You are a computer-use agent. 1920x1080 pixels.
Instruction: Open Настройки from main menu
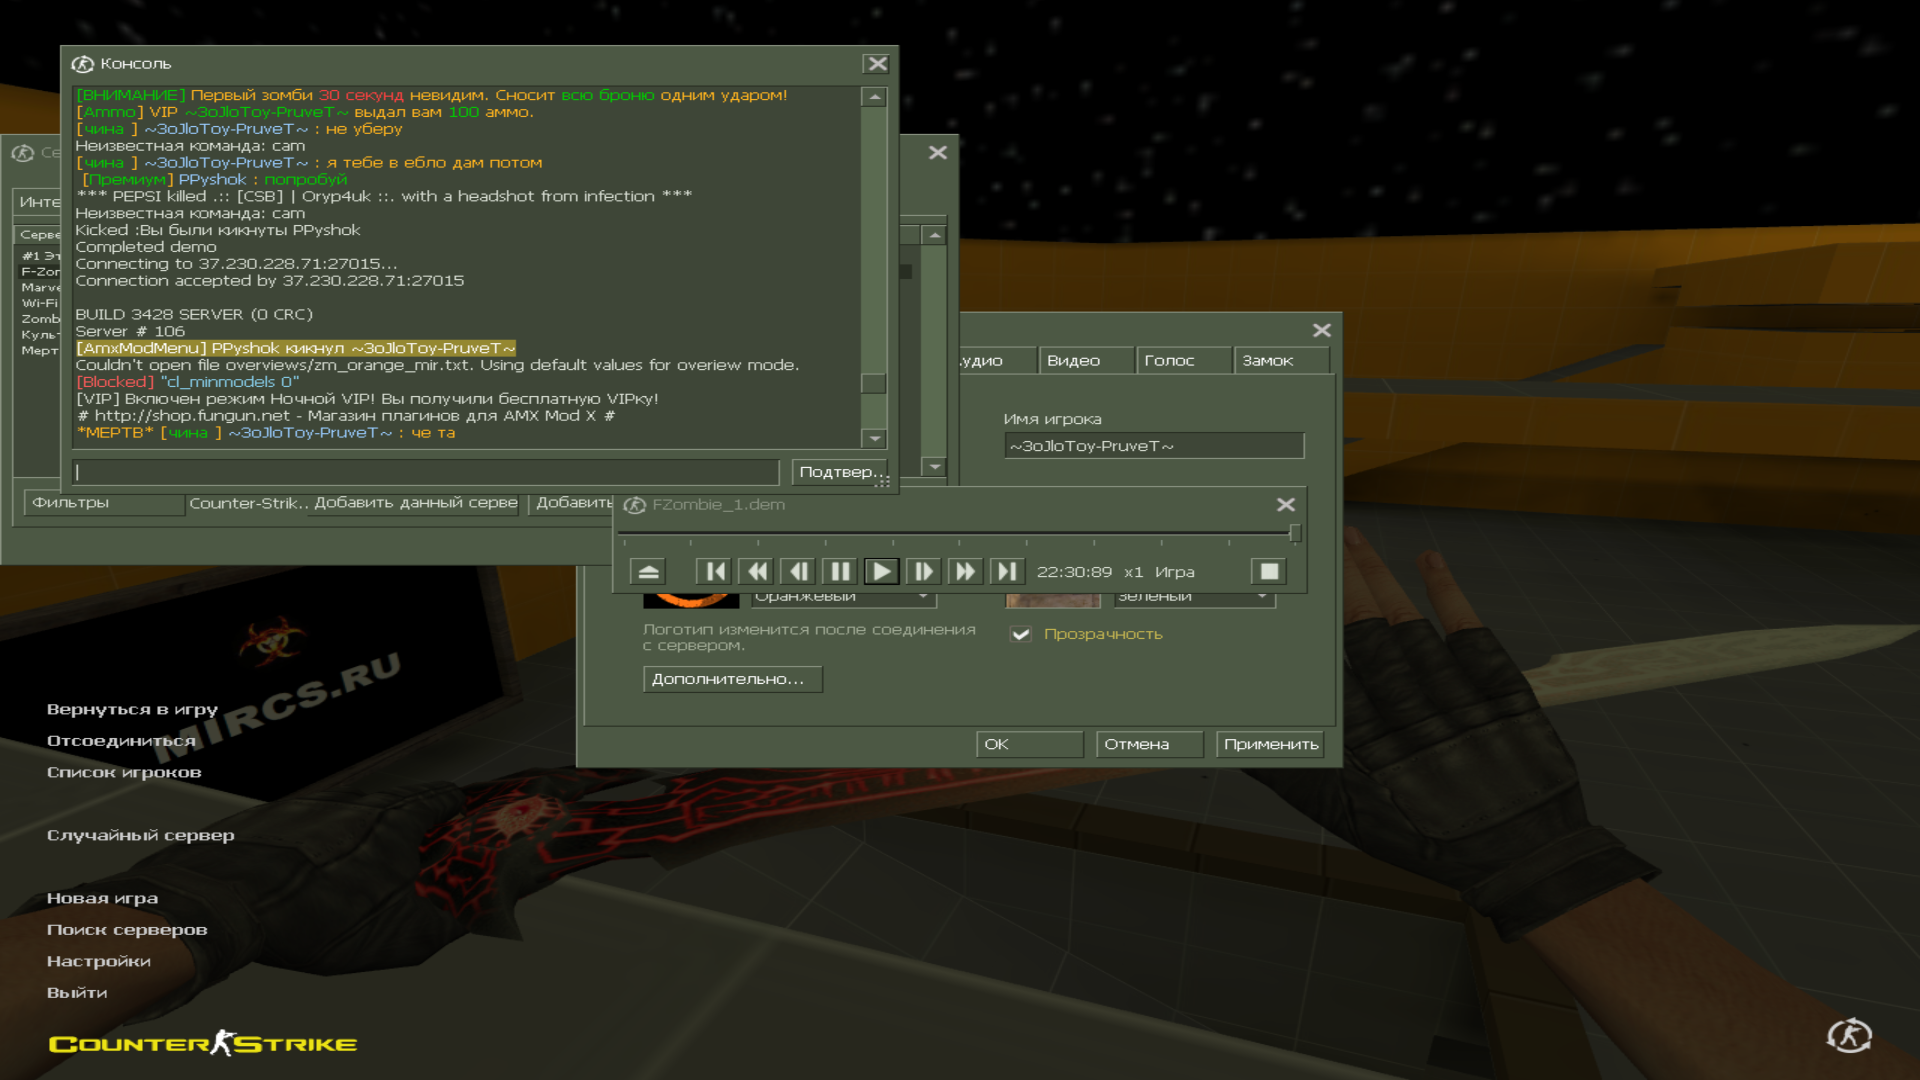[99, 961]
